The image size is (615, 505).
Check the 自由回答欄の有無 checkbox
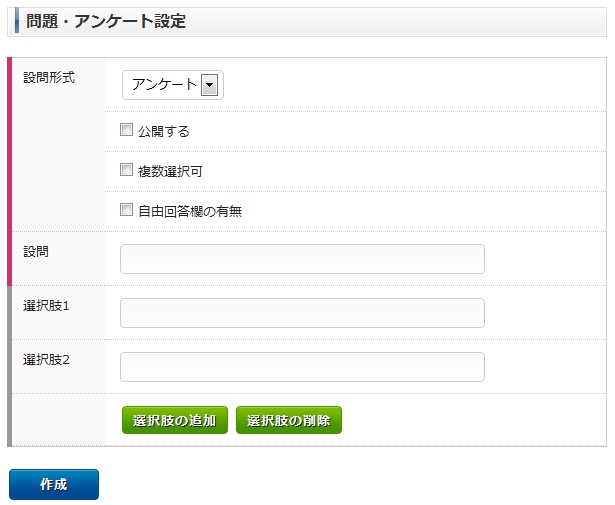coord(126,210)
